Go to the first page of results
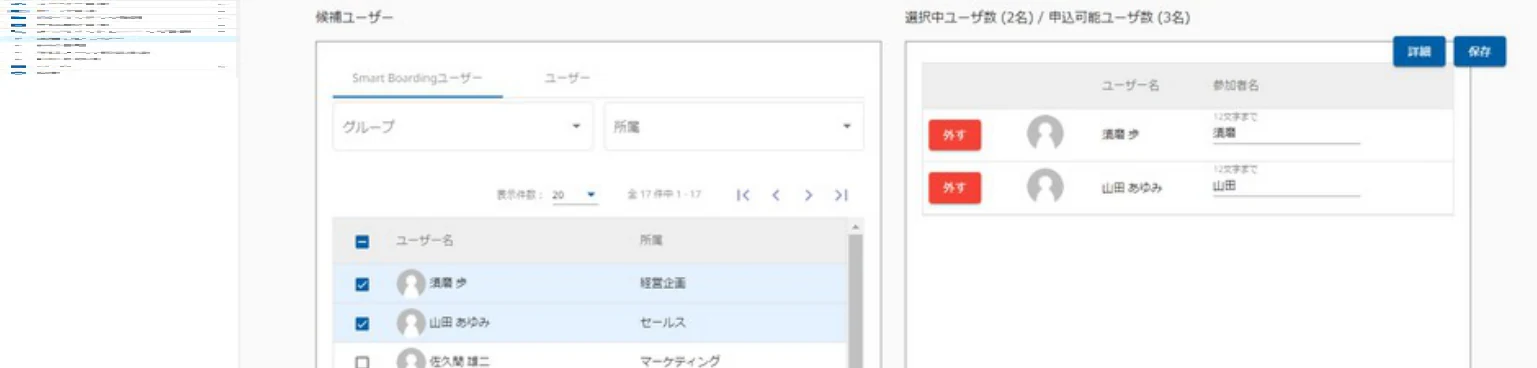 pyautogui.click(x=742, y=195)
